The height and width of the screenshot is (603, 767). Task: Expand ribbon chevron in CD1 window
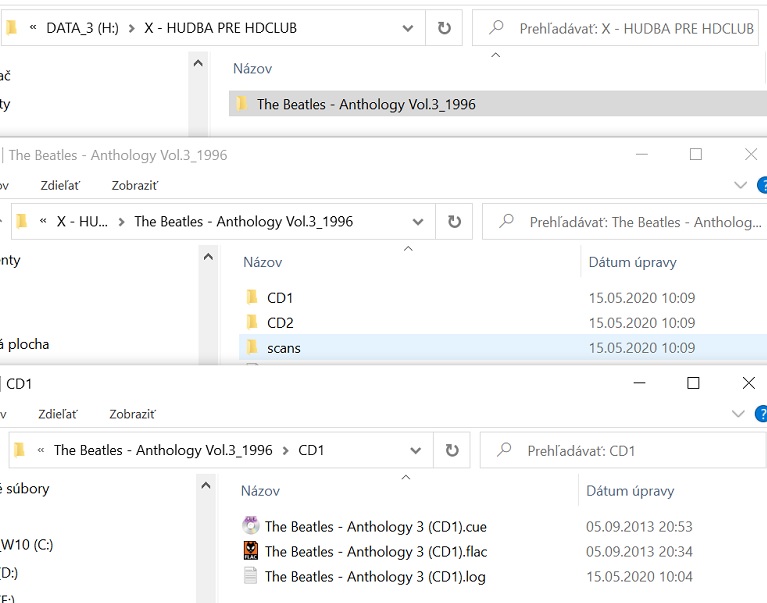click(738, 414)
